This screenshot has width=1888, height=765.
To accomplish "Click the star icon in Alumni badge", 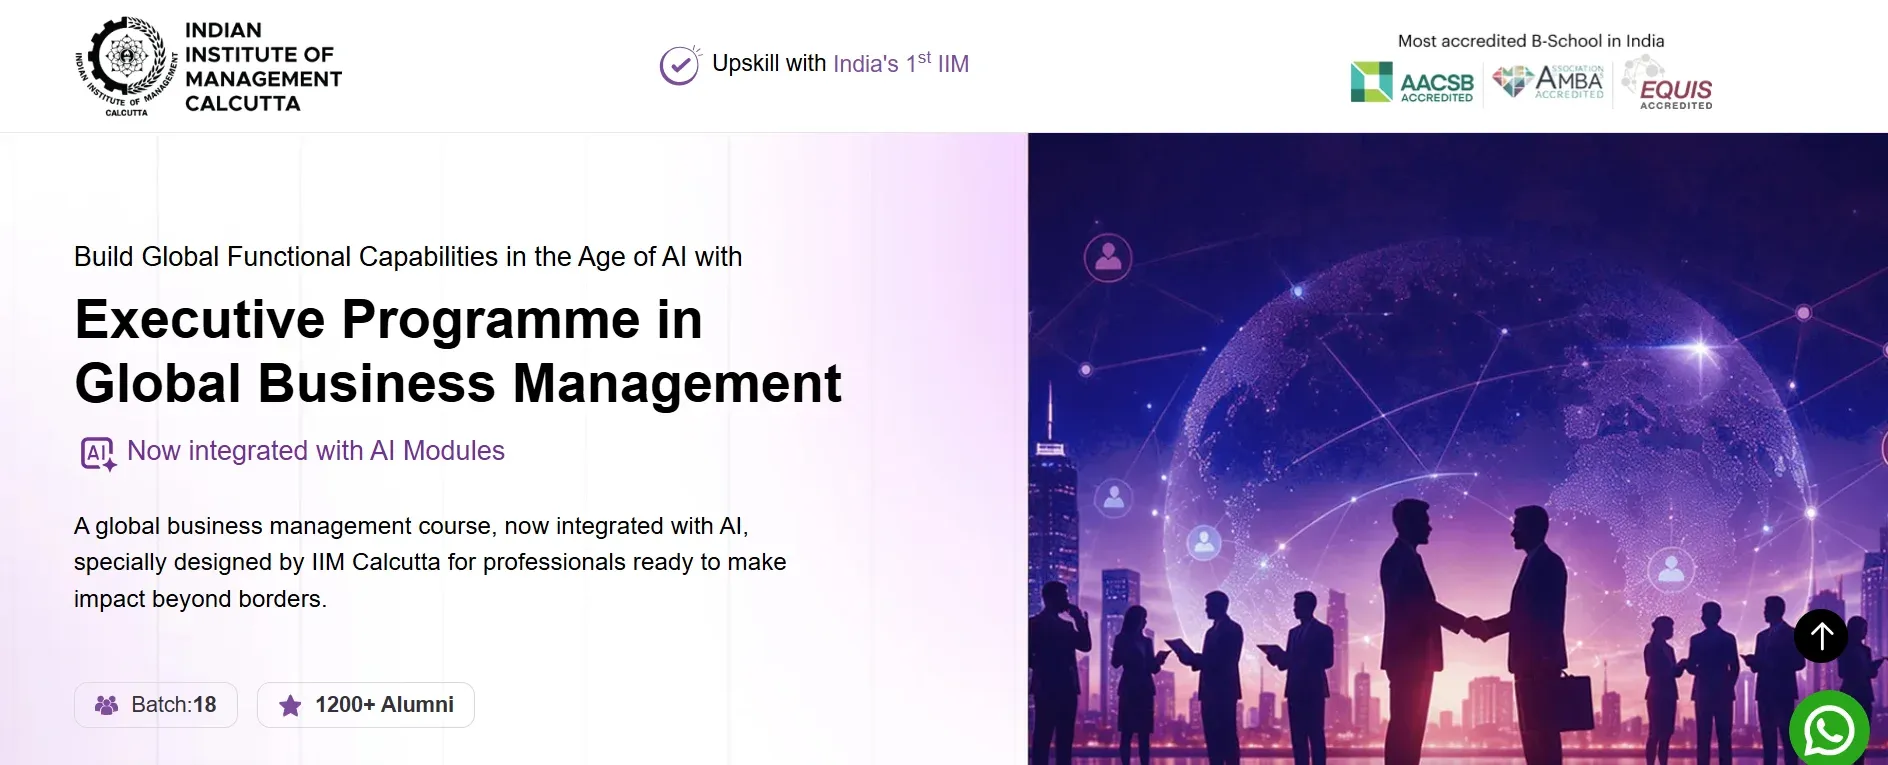I will coord(290,706).
